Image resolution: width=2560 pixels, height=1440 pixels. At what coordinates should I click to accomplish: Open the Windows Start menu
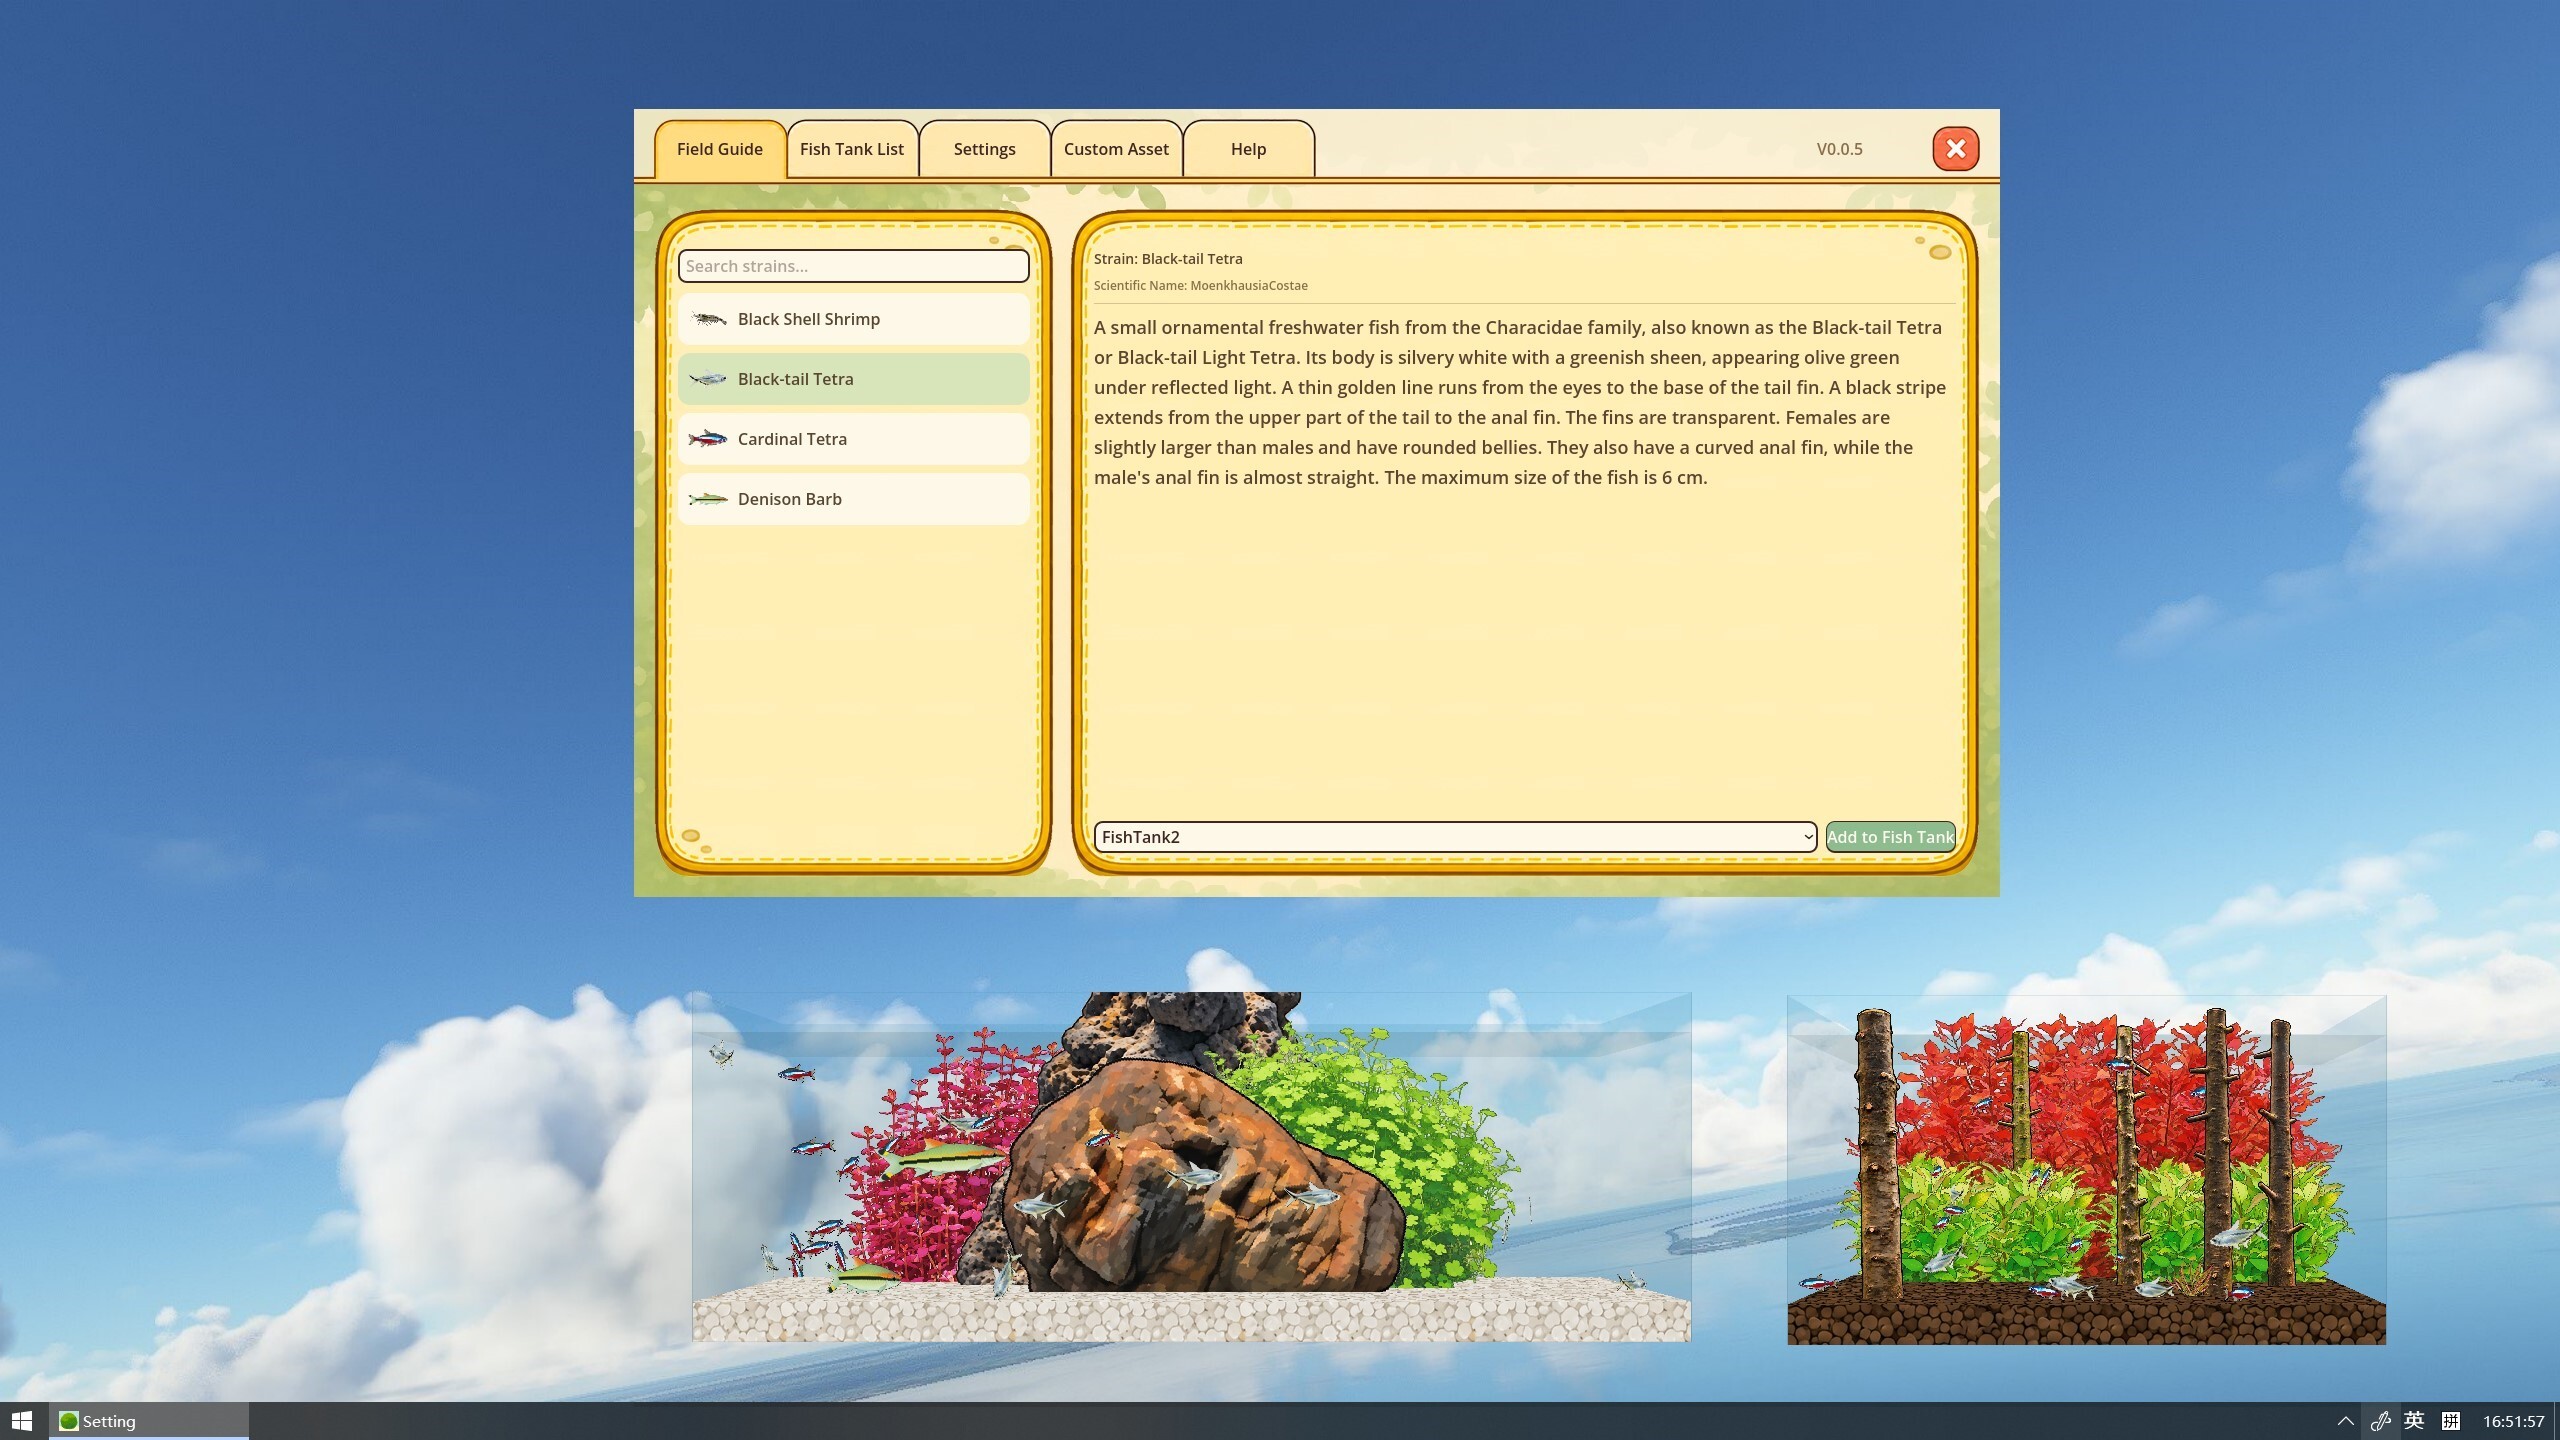tap(22, 1421)
